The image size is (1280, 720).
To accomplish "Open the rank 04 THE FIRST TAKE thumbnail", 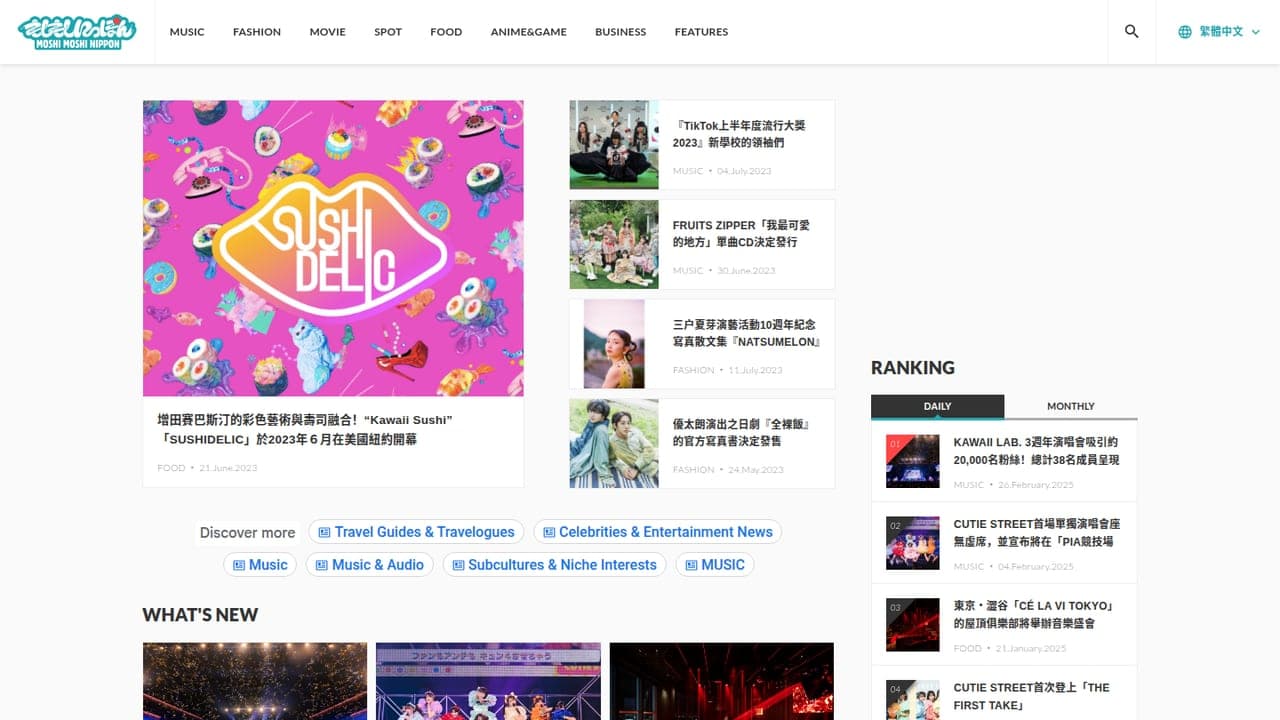I will (x=913, y=700).
